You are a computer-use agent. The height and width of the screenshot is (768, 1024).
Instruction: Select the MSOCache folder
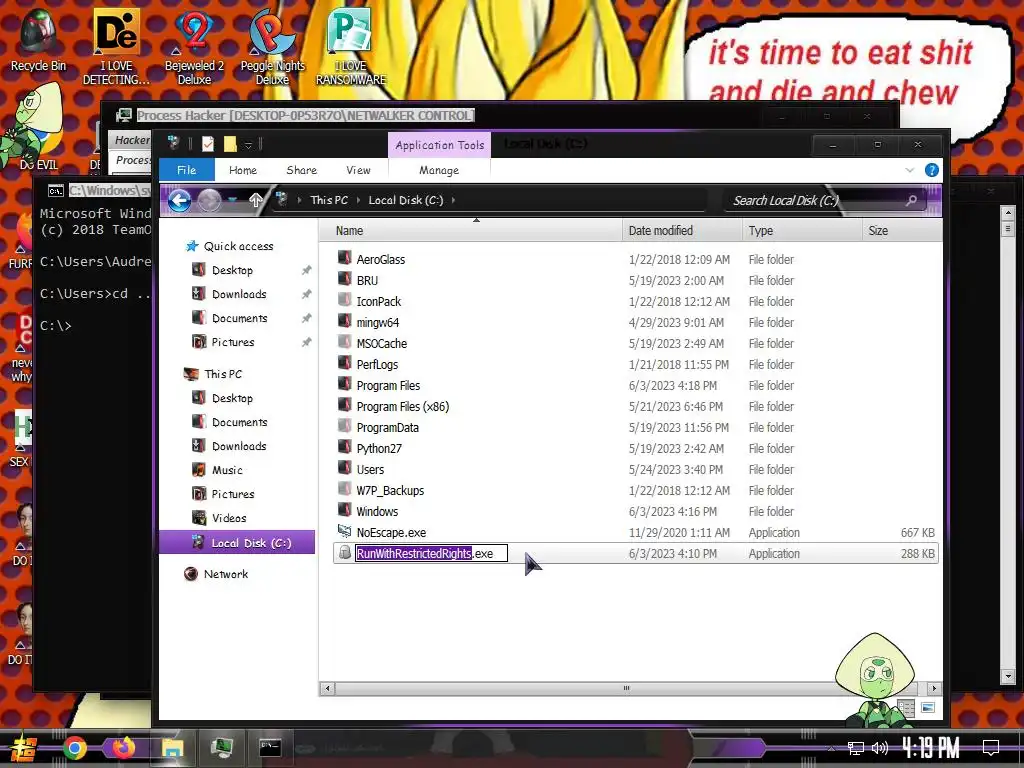tap(381, 344)
